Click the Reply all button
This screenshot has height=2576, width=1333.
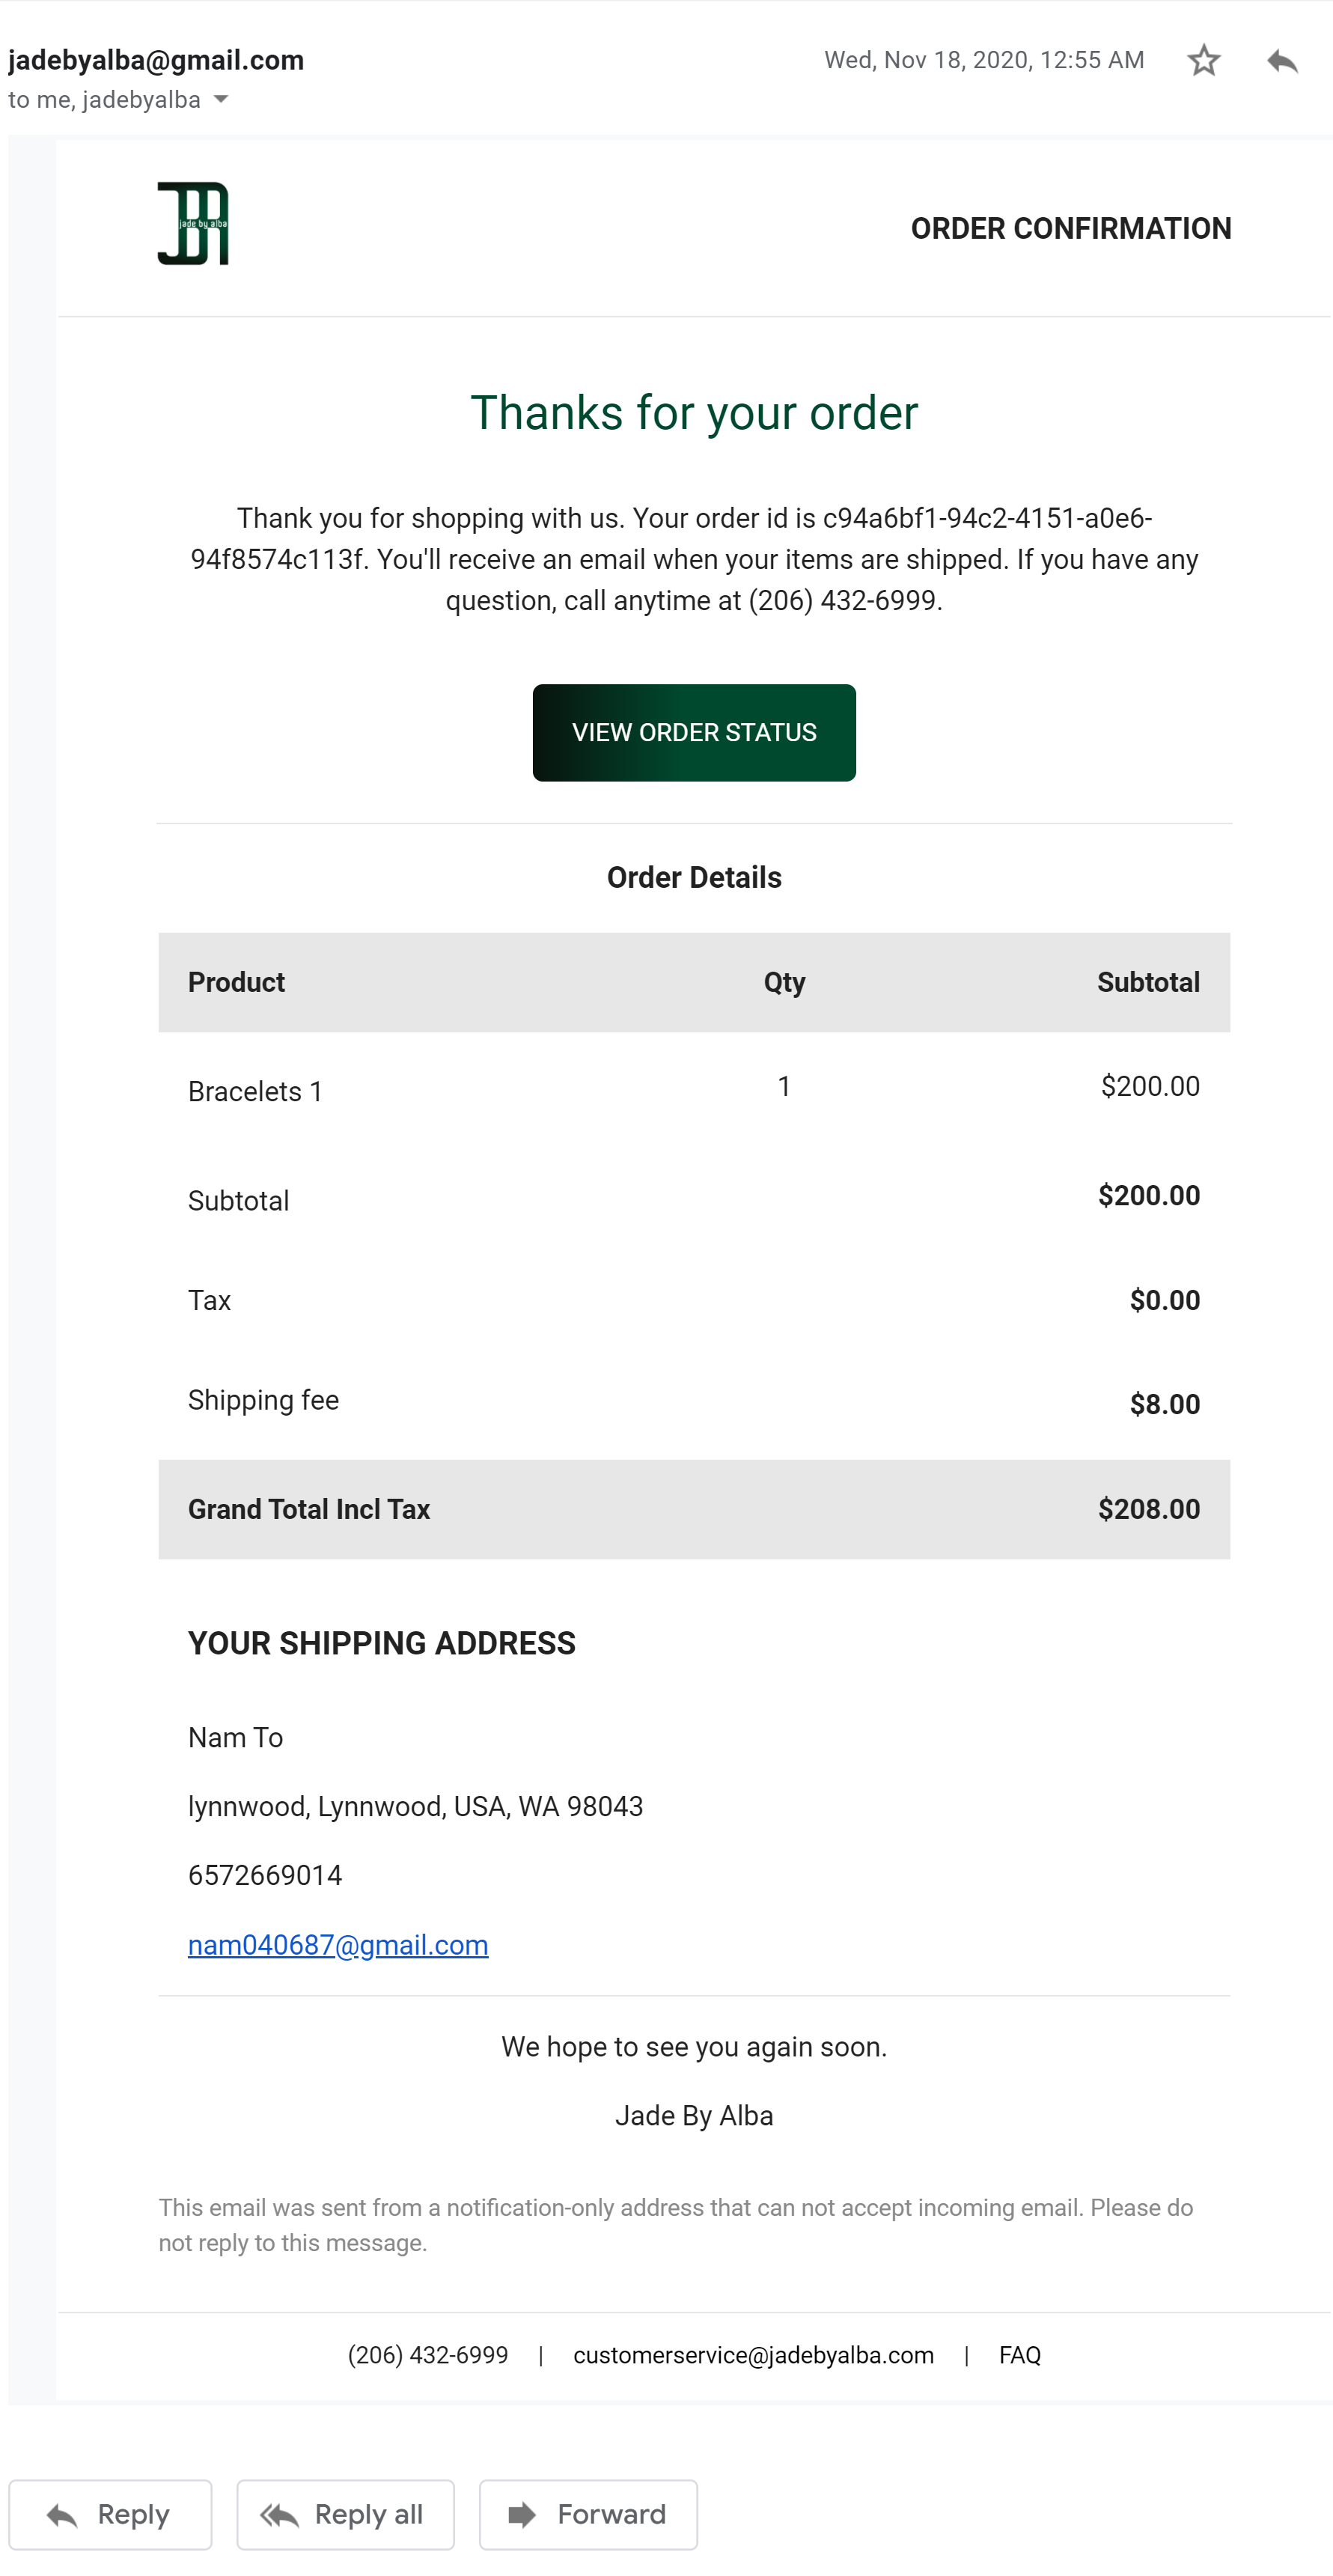345,2514
